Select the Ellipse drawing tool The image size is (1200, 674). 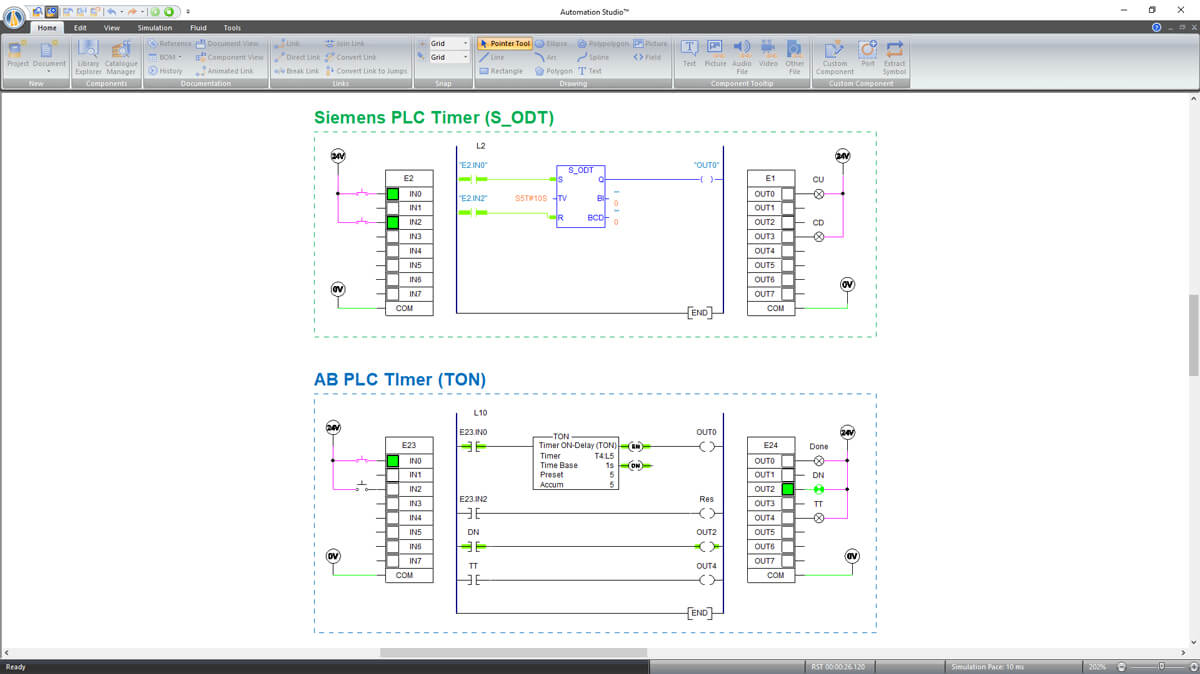tap(551, 44)
